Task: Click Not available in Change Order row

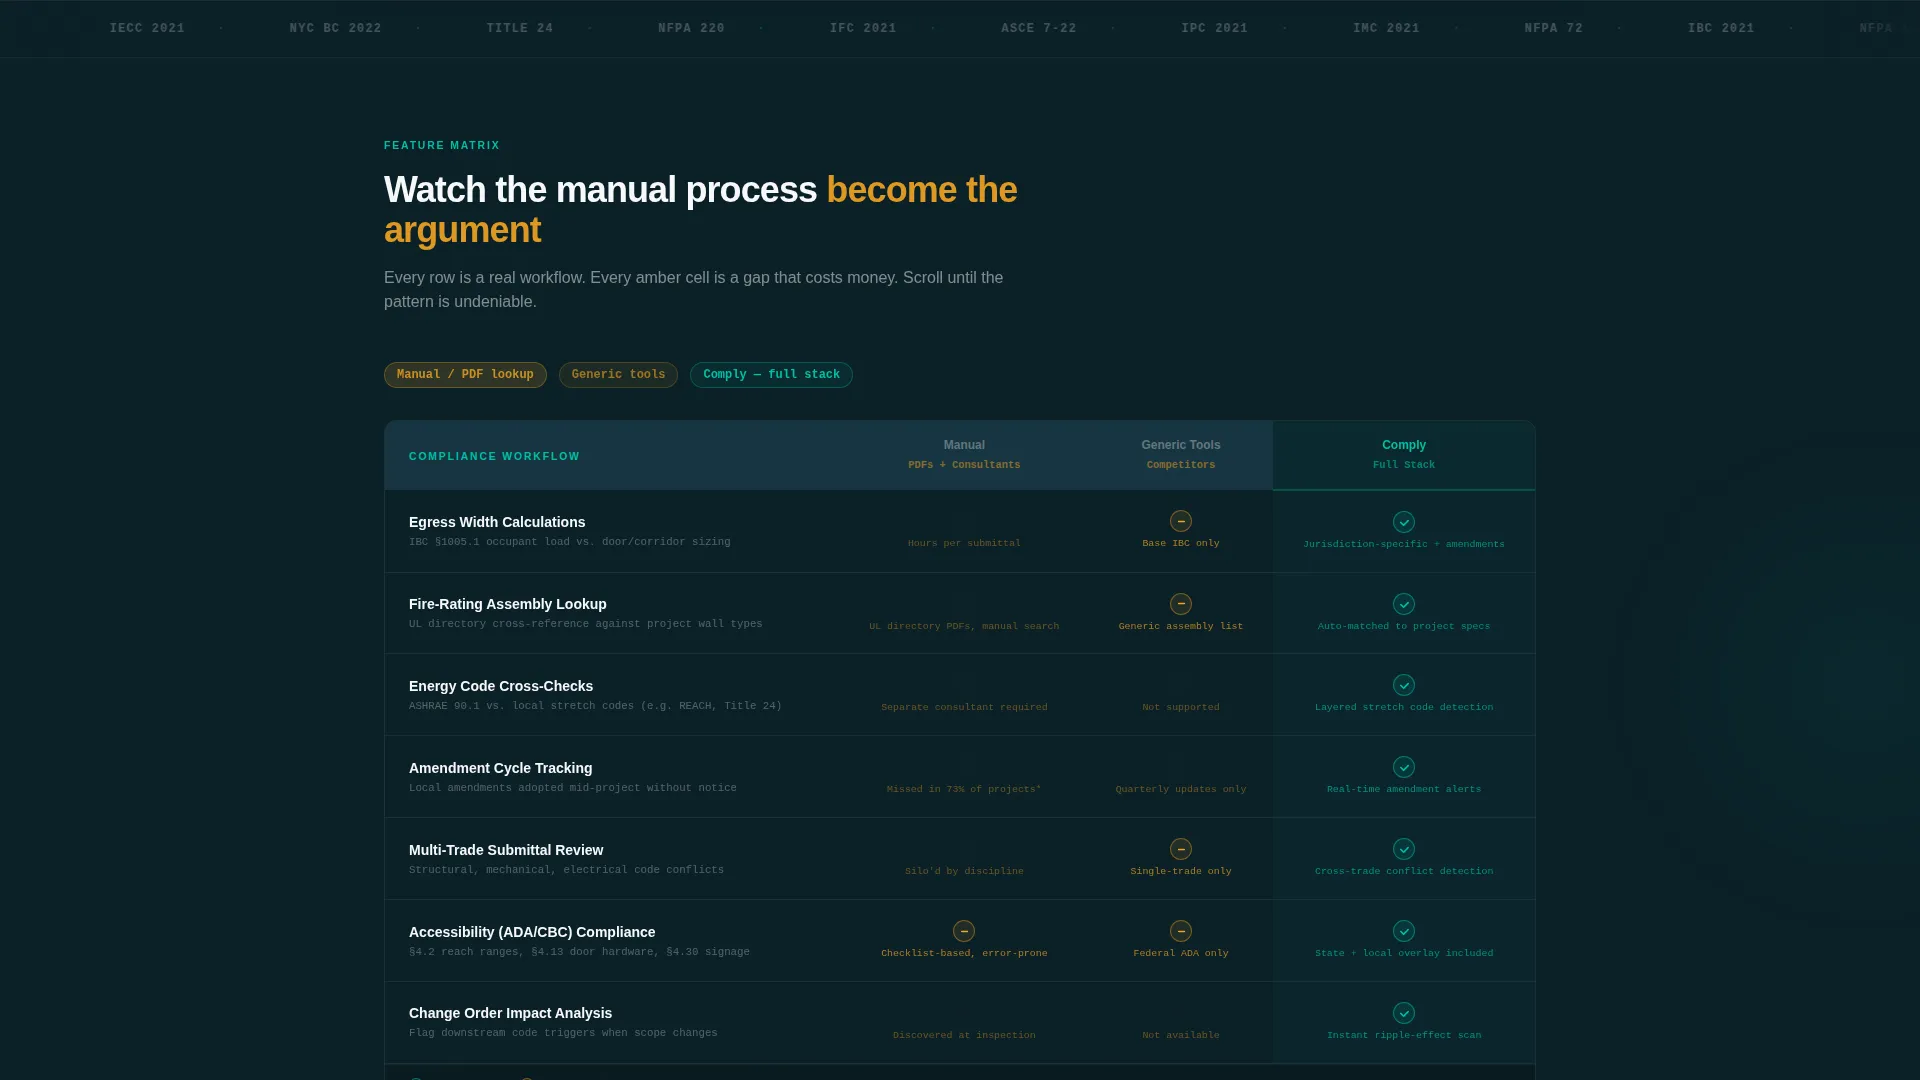Action: [1181, 1035]
